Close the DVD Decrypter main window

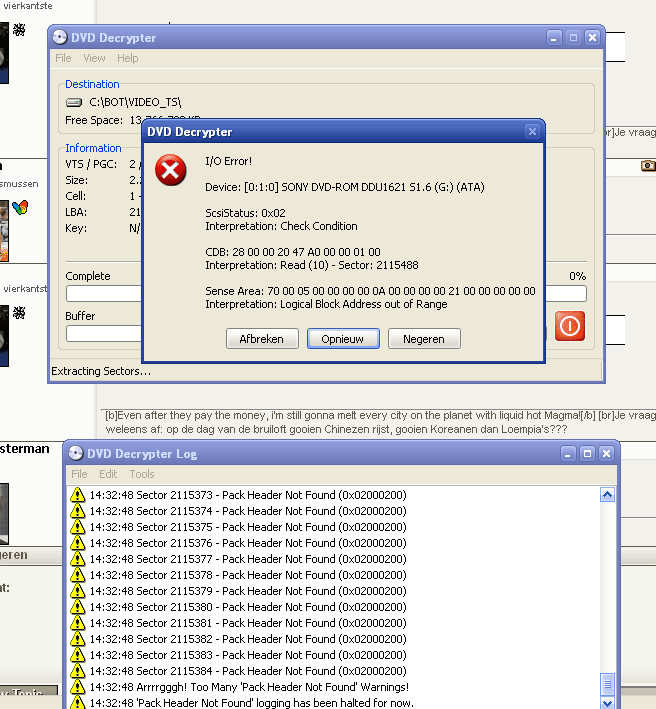point(592,38)
